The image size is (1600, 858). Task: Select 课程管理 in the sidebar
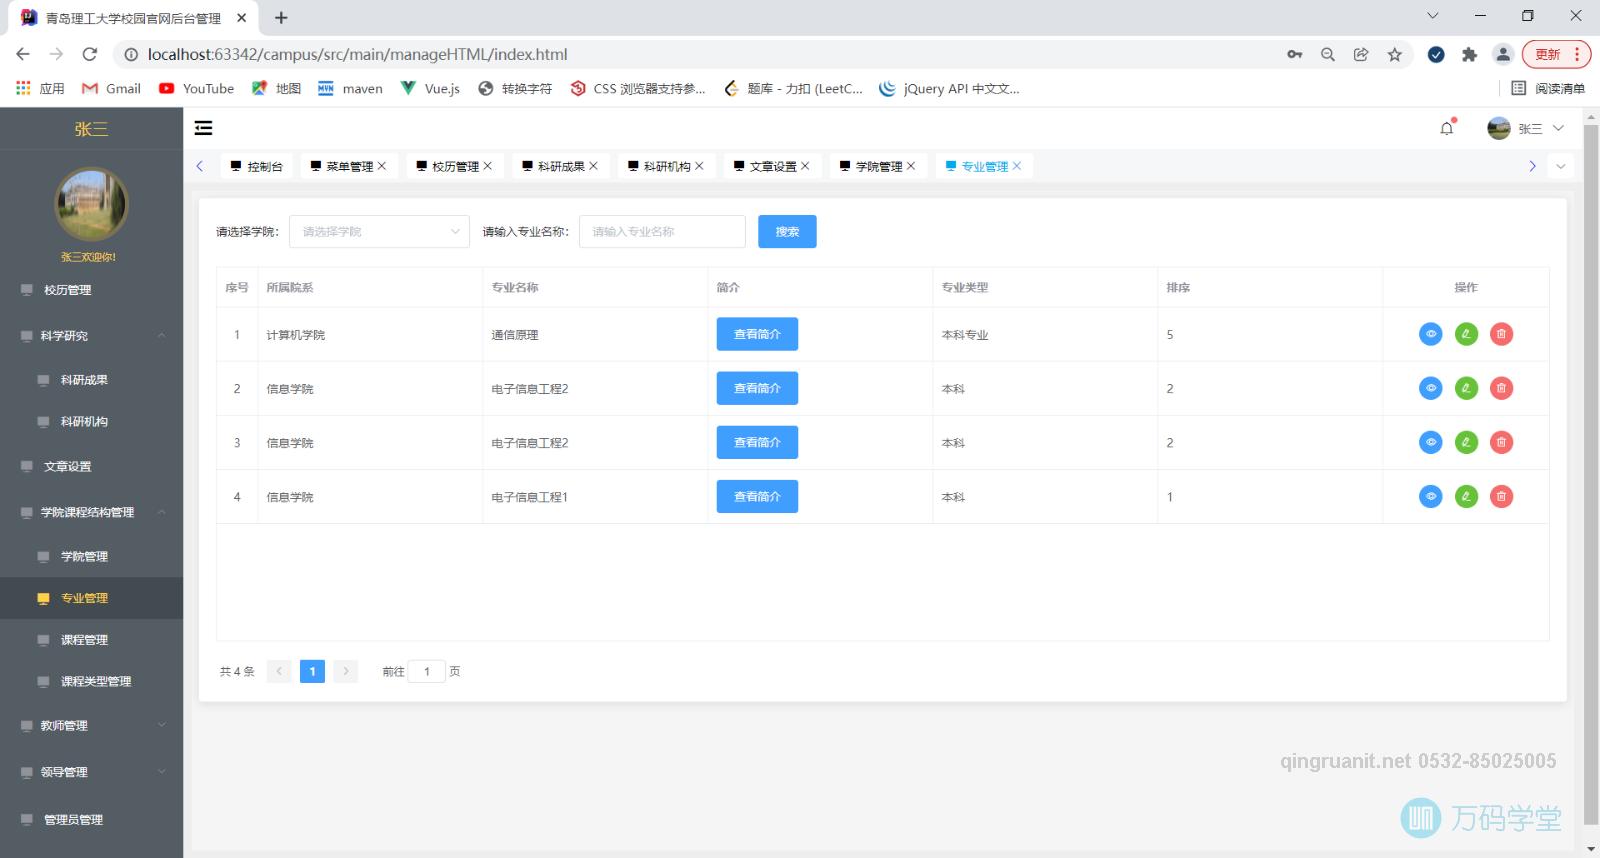84,640
